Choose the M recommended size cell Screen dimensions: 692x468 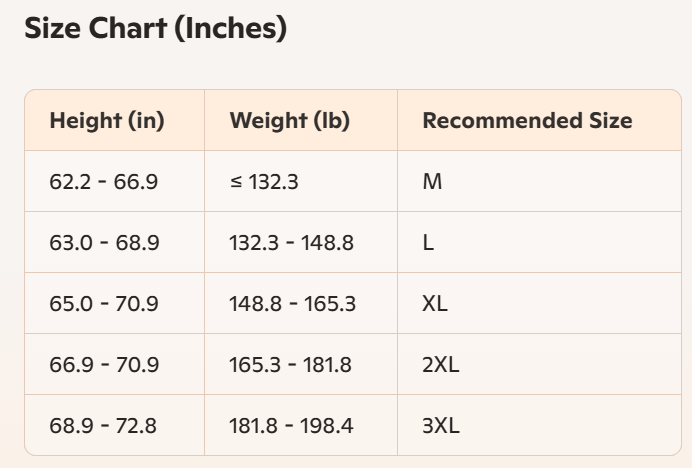[x=432, y=182]
